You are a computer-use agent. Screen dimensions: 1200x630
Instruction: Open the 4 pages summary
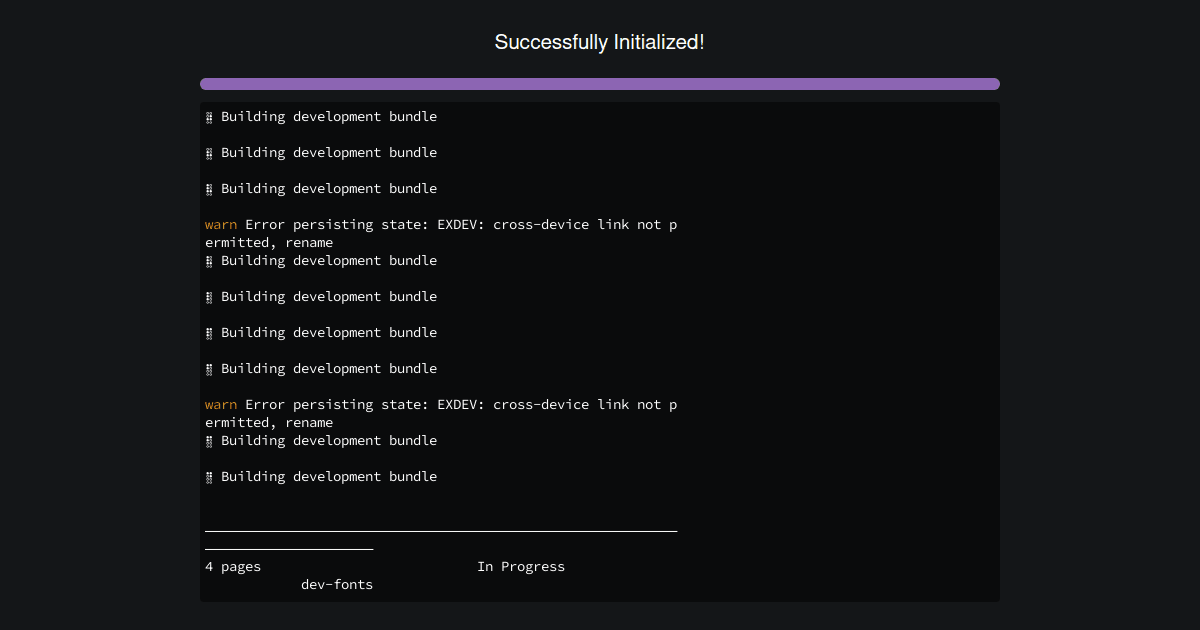coord(233,566)
